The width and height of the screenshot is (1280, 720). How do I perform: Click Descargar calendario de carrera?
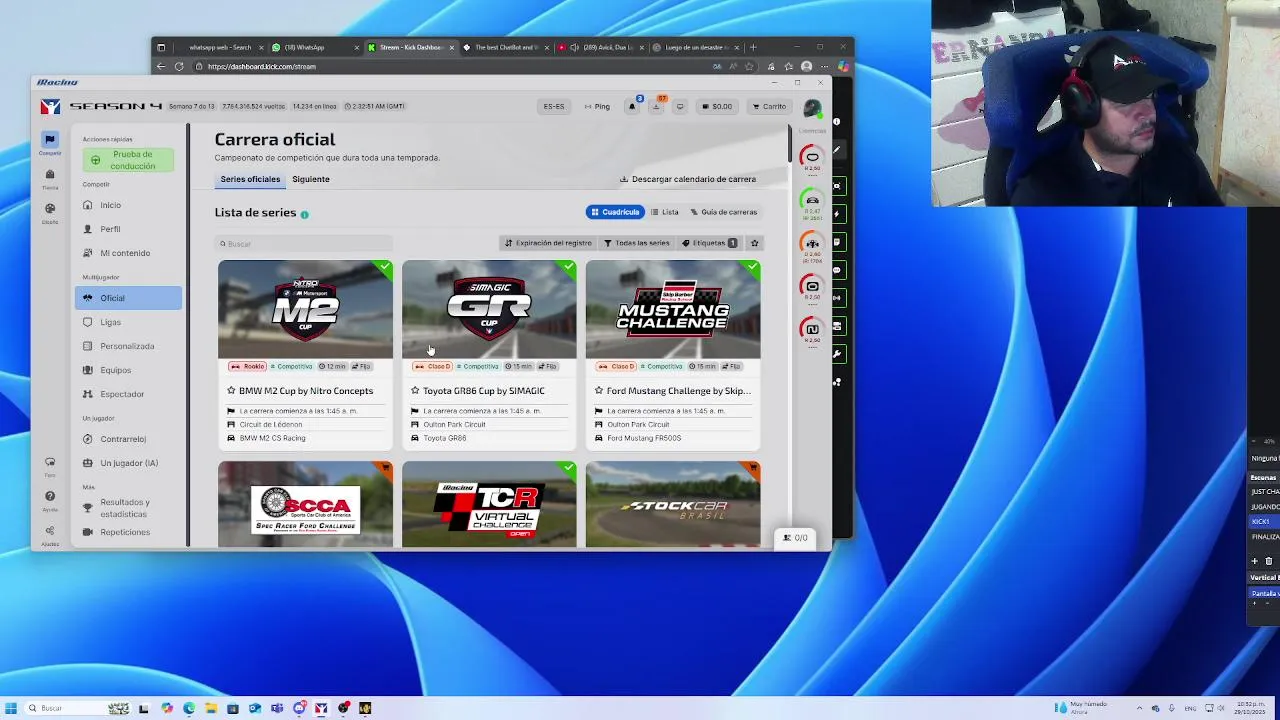[688, 179]
